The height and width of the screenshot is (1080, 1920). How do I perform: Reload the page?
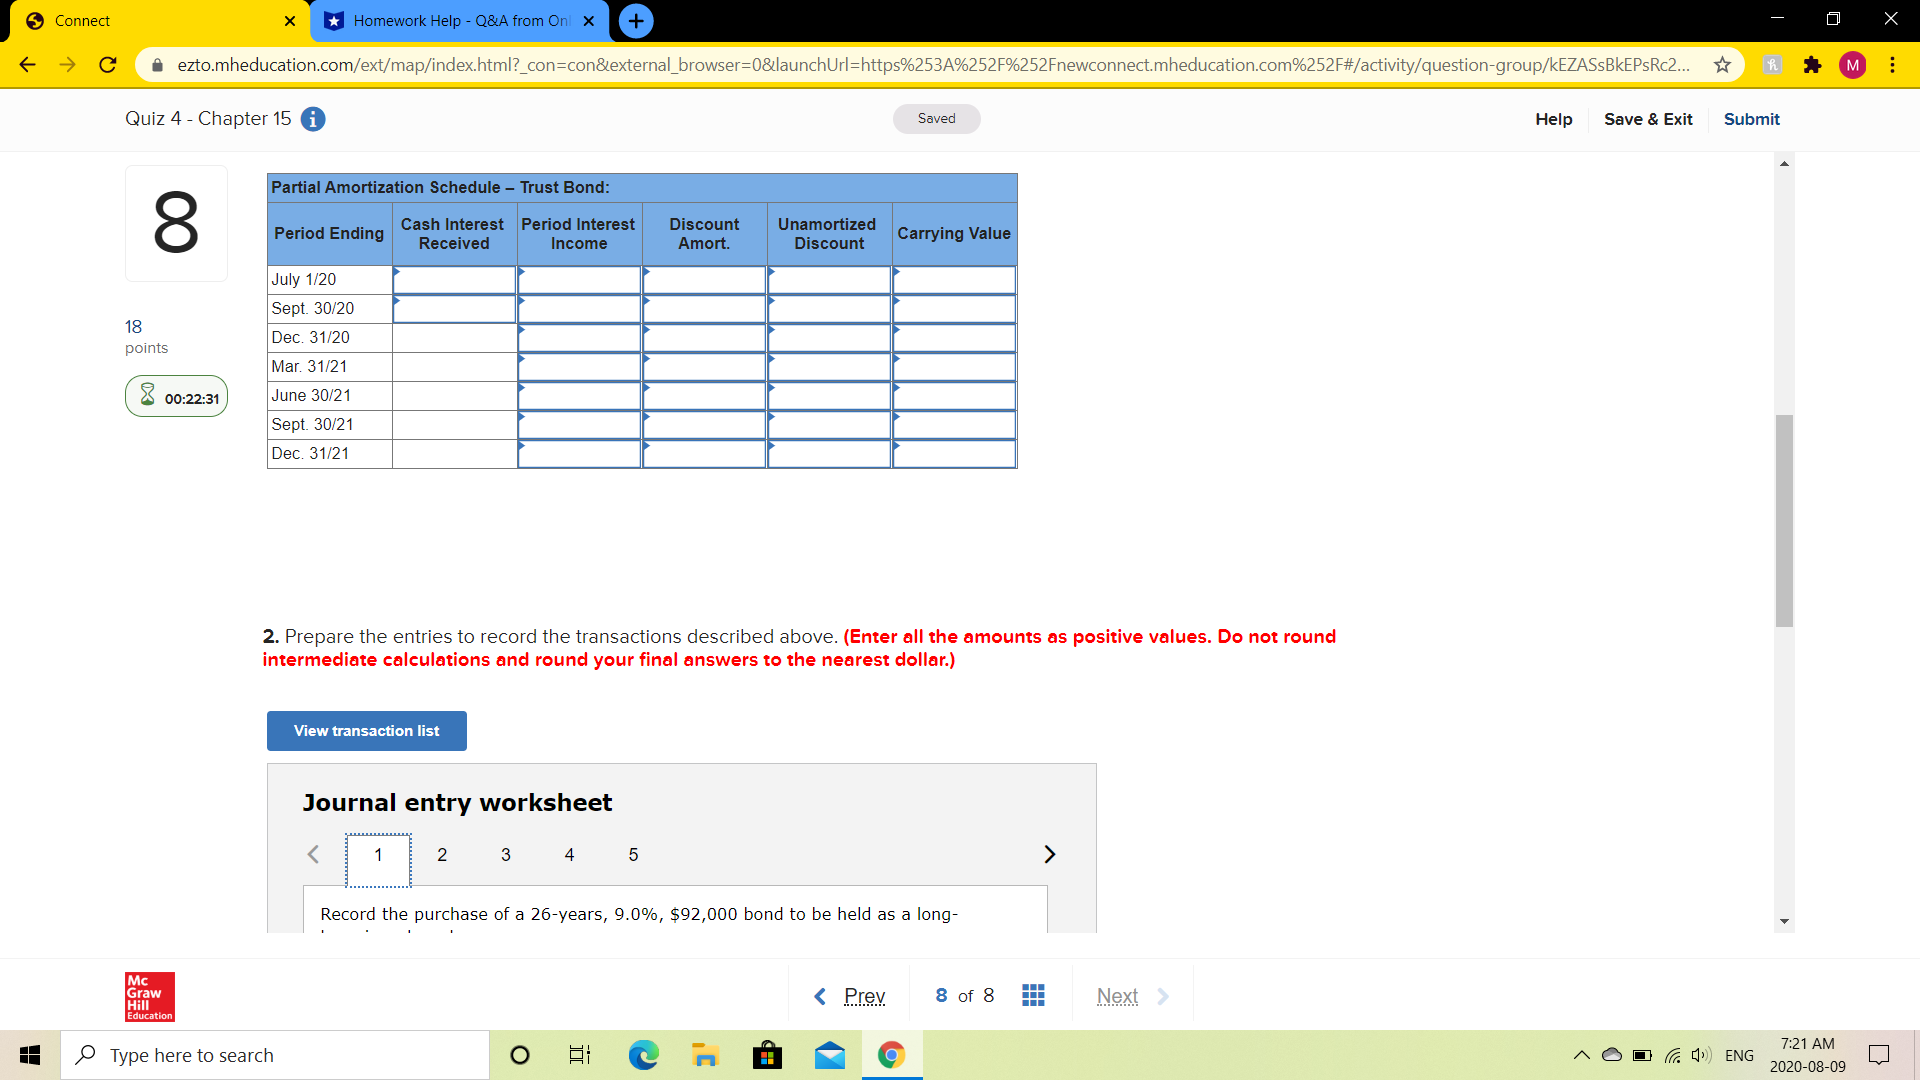click(x=108, y=65)
